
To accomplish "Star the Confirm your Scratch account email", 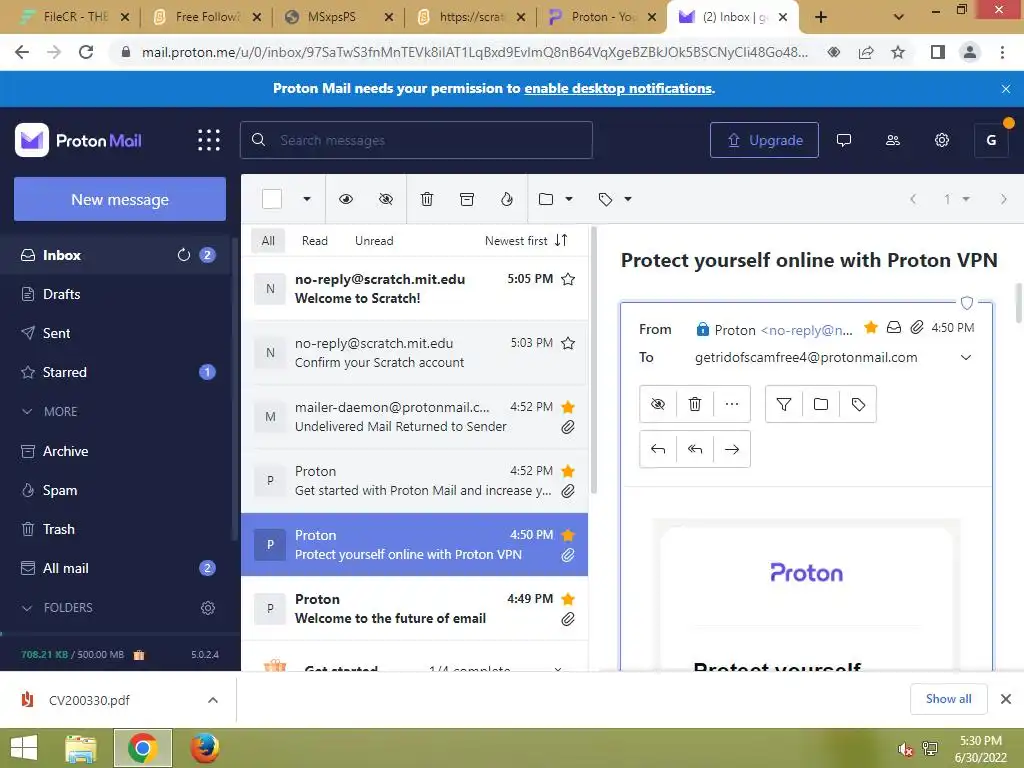I will [x=568, y=344].
